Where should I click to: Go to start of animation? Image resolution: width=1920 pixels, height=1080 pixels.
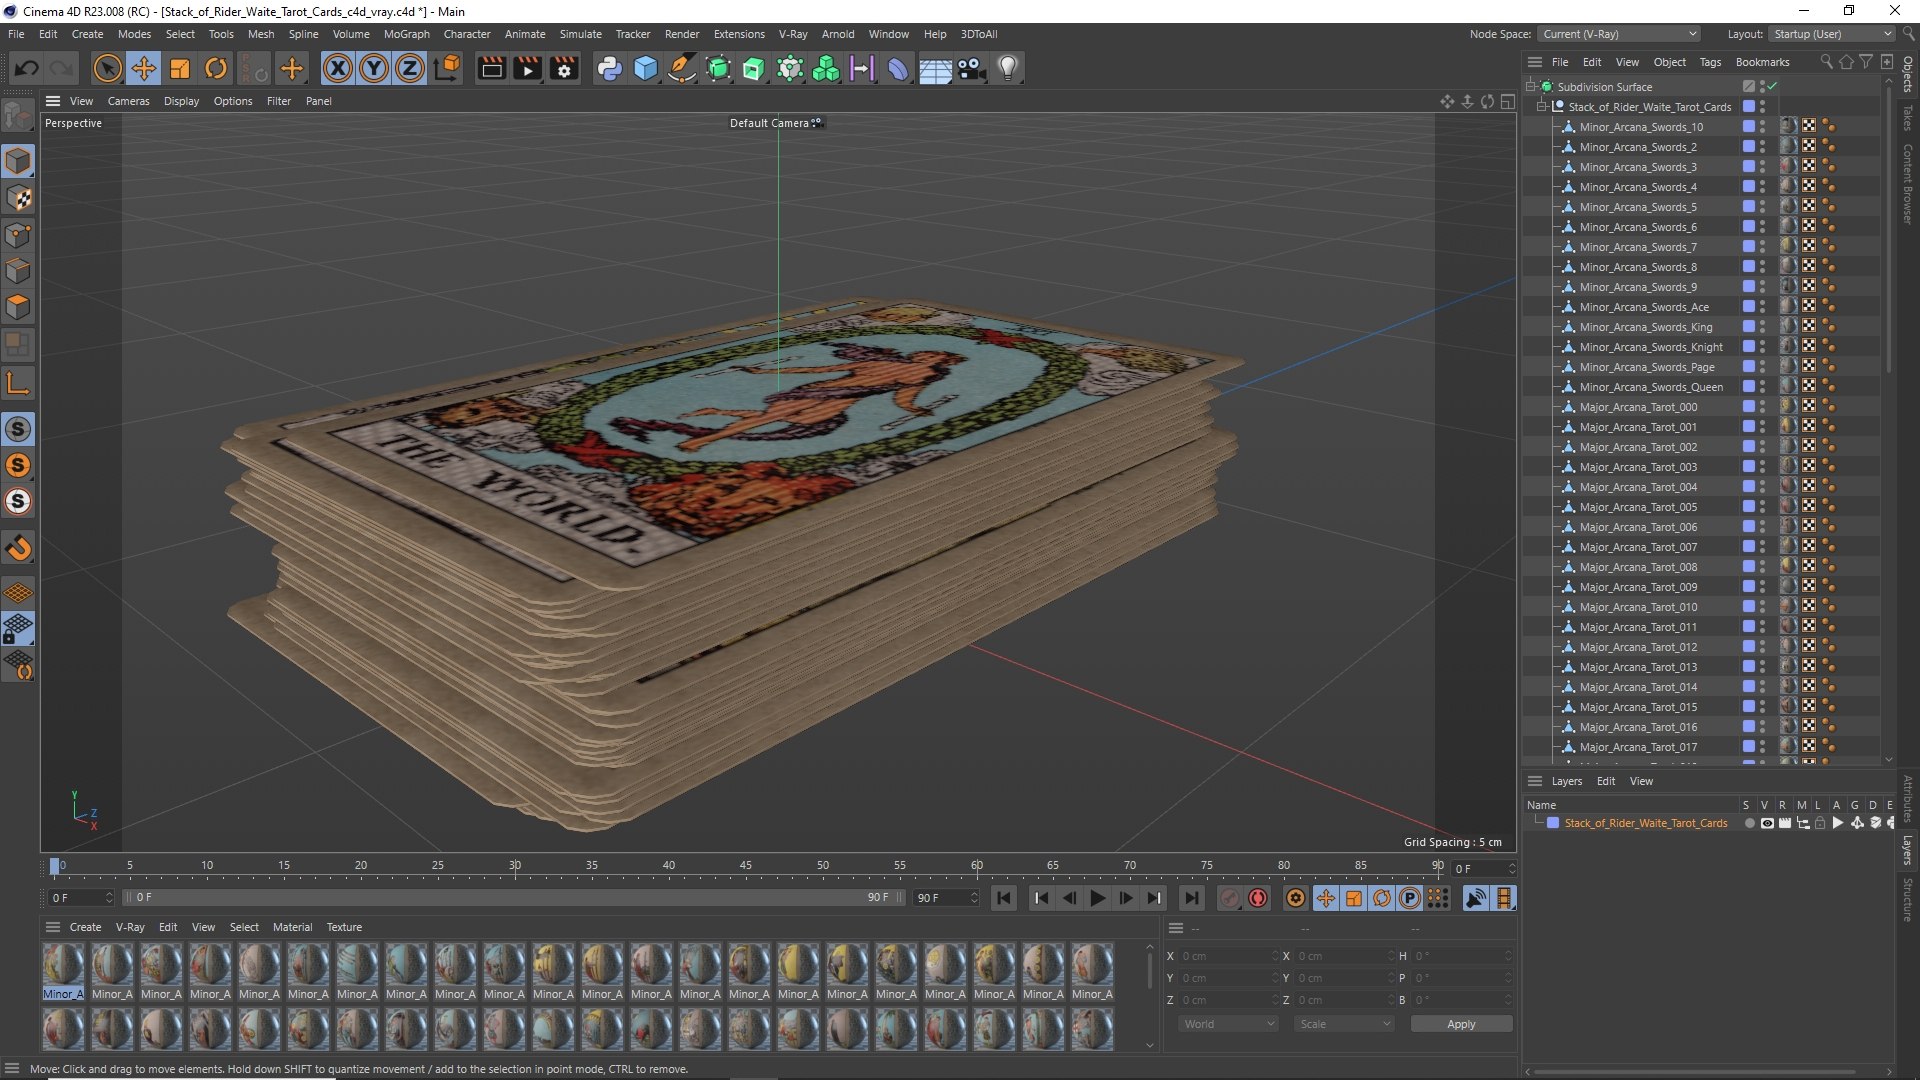click(1004, 898)
